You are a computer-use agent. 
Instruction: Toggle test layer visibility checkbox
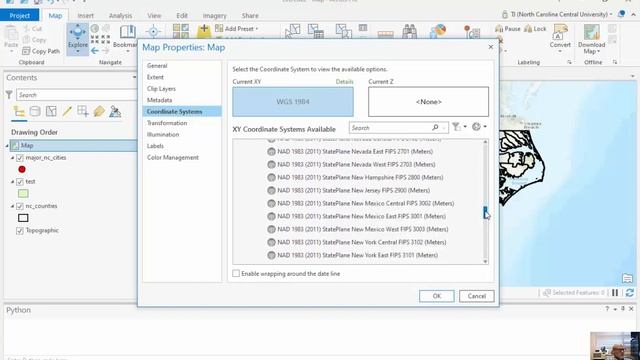pos(20,182)
